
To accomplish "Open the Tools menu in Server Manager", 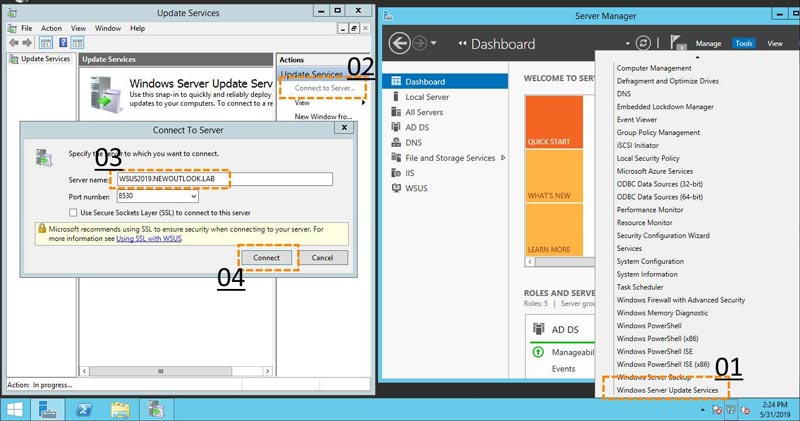I will [743, 43].
